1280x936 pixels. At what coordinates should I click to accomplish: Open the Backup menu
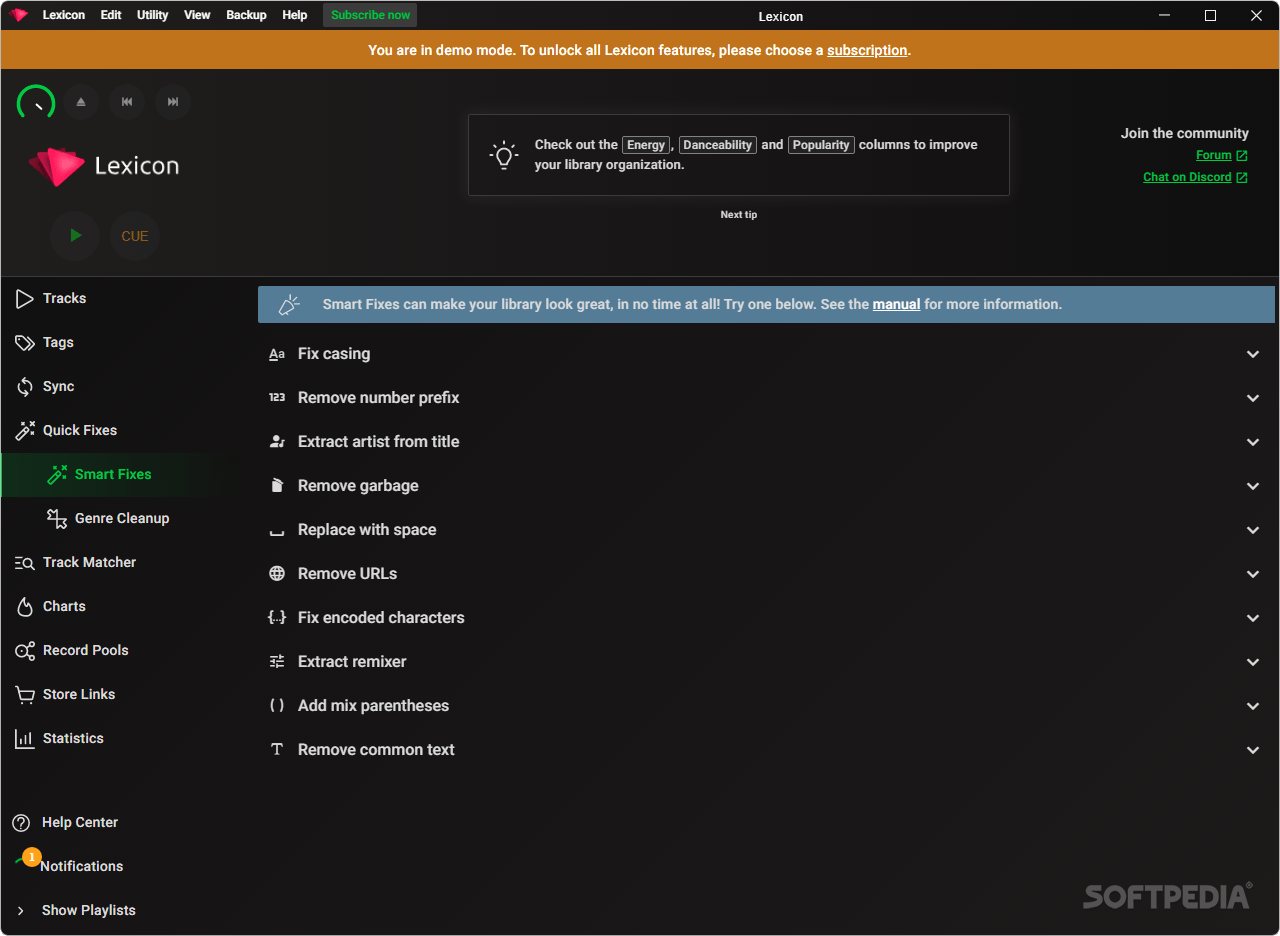point(246,15)
